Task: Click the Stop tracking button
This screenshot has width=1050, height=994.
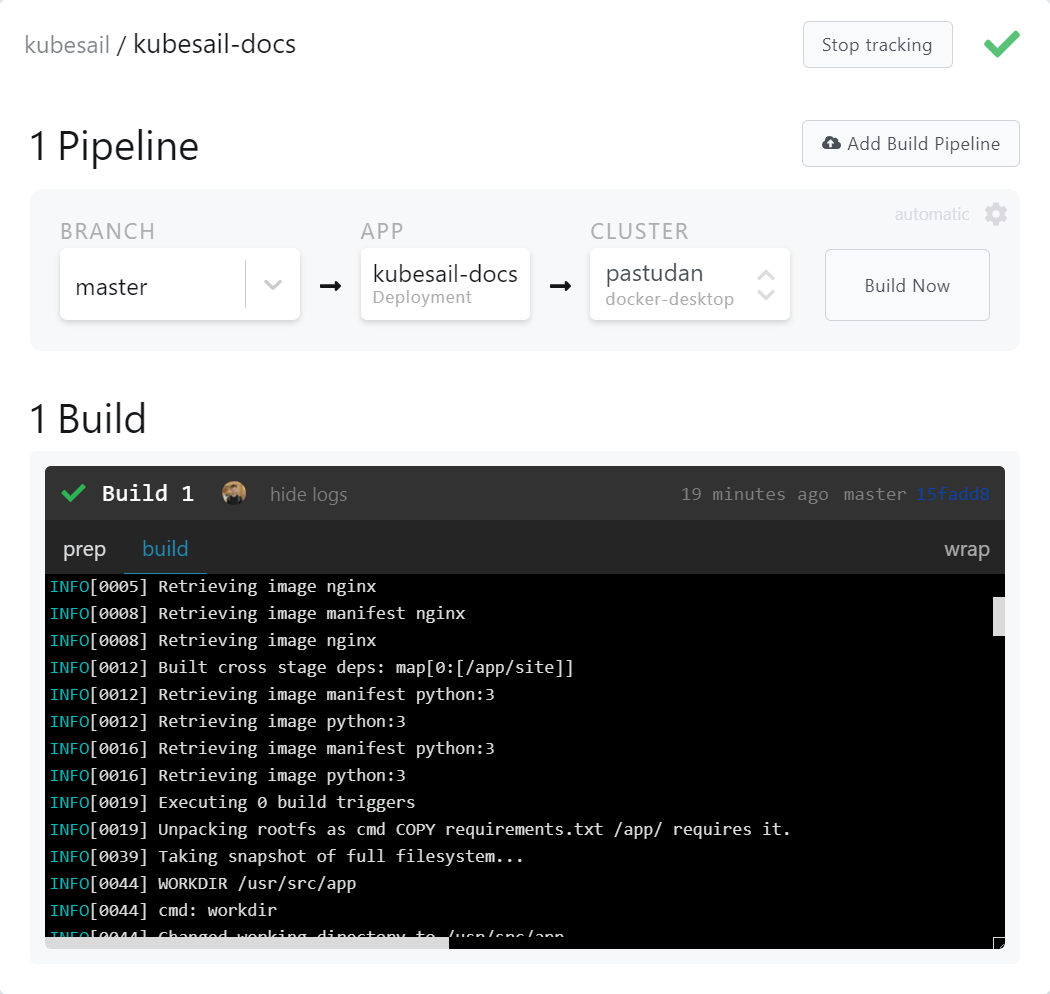Action: click(877, 44)
